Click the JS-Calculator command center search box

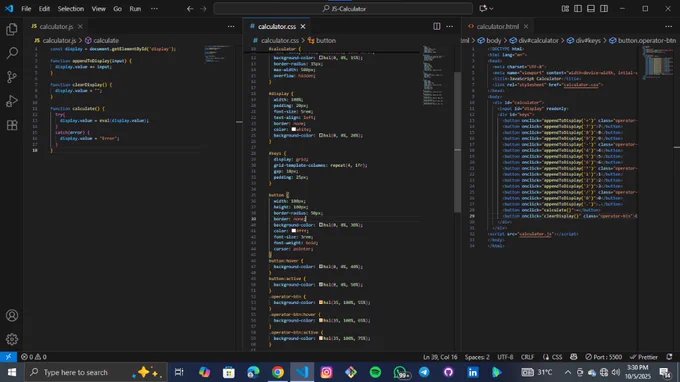pos(343,9)
